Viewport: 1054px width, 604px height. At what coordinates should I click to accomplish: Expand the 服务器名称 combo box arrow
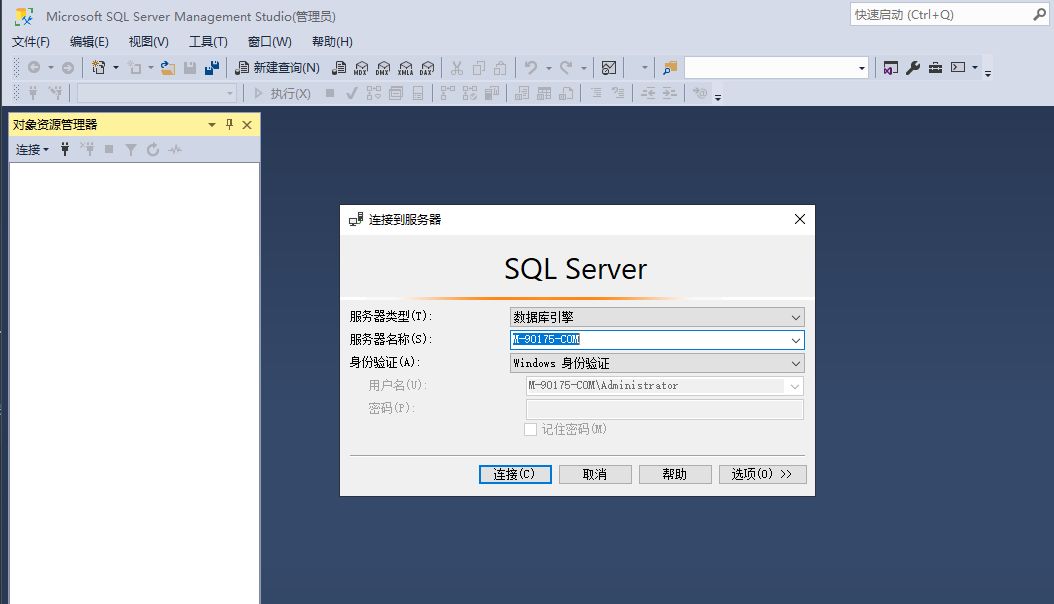[x=796, y=340]
